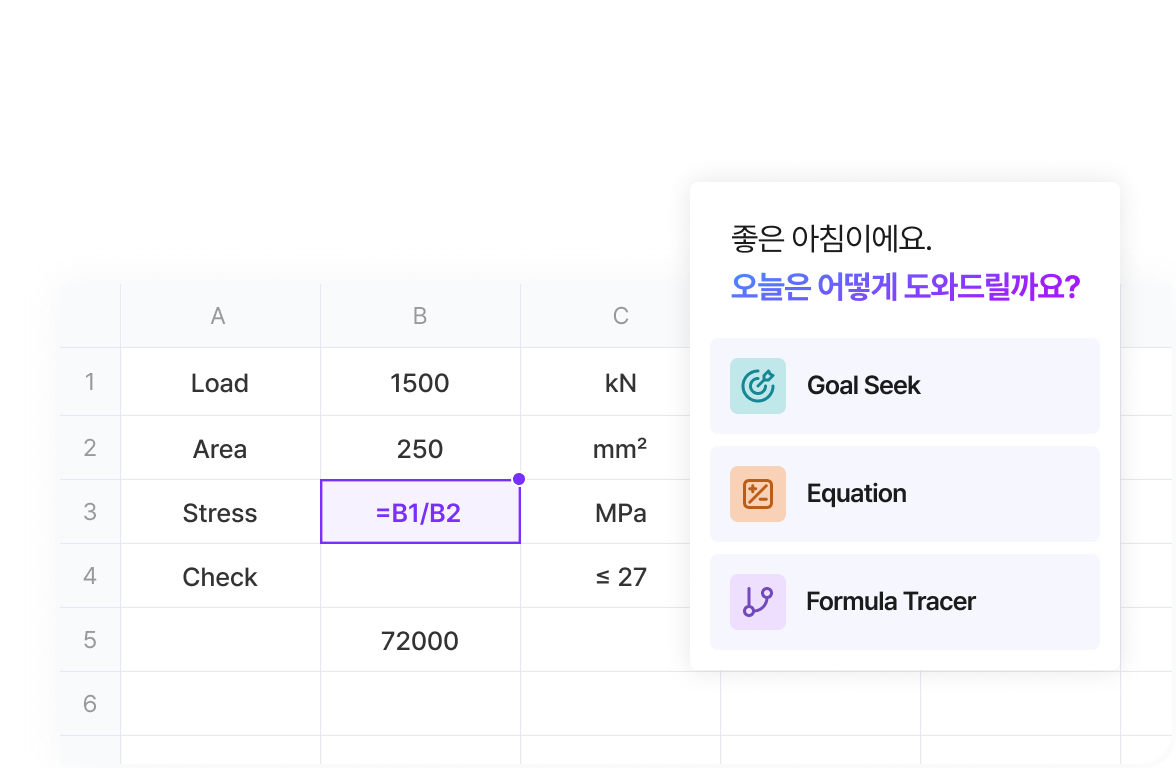Click the ≤ 27 cell
Image resolution: width=1176 pixels, height=768 pixels.
(620, 577)
